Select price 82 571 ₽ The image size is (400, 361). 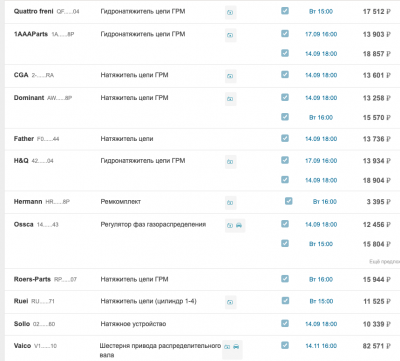(377, 346)
